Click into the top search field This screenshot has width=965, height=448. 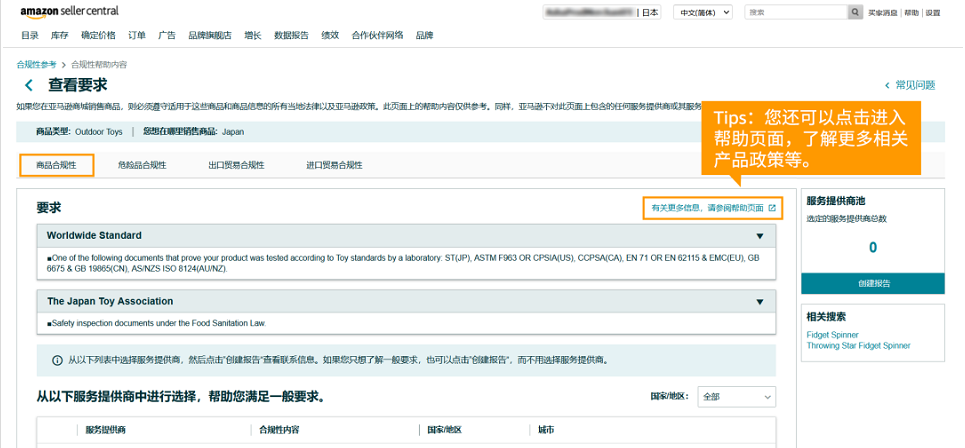tap(795, 12)
